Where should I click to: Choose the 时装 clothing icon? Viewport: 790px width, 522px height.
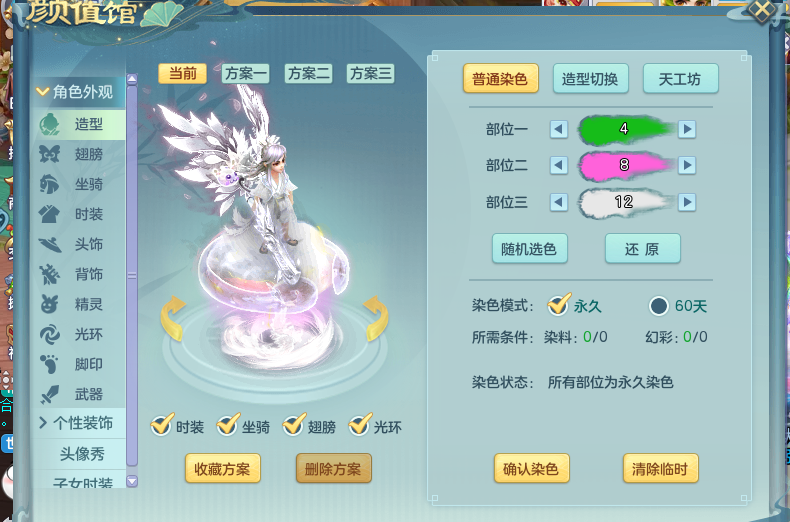(49, 214)
